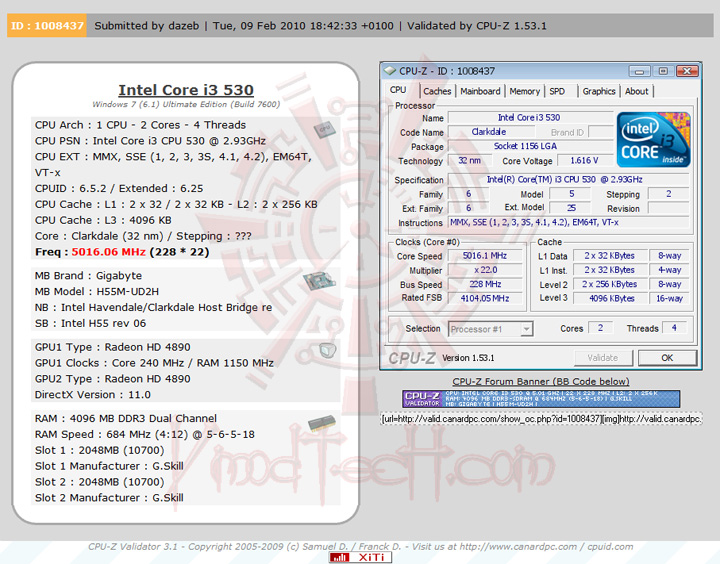The height and width of the screenshot is (564, 720).
Task: Select the SPD tab
Action: point(557,91)
